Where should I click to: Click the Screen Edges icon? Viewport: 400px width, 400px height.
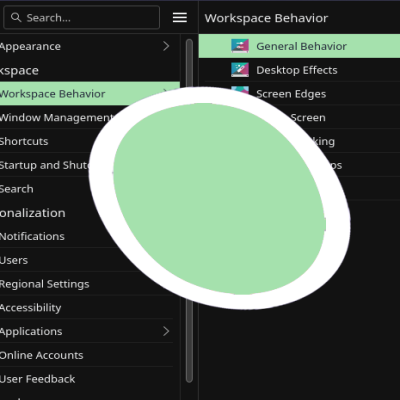[240, 90]
